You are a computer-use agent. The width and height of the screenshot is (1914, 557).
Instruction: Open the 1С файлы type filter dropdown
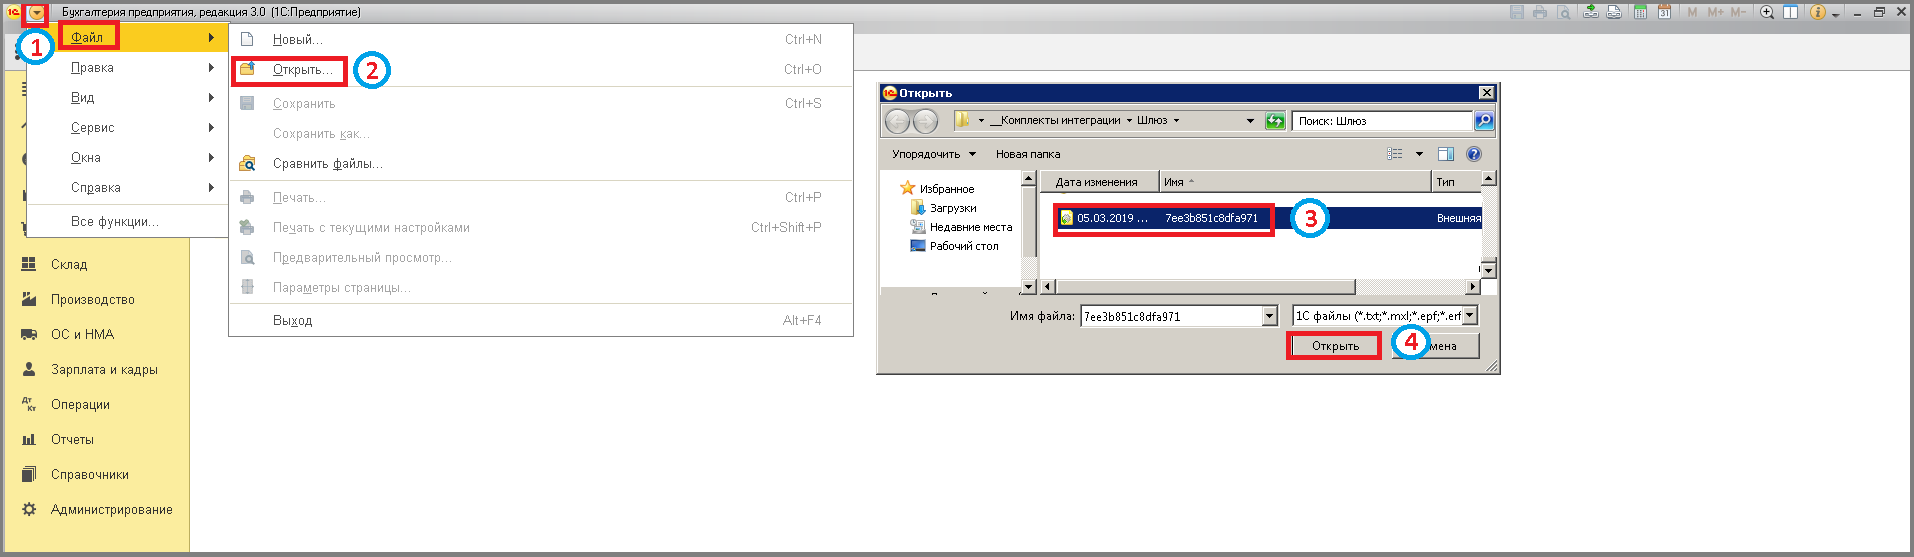click(1470, 316)
